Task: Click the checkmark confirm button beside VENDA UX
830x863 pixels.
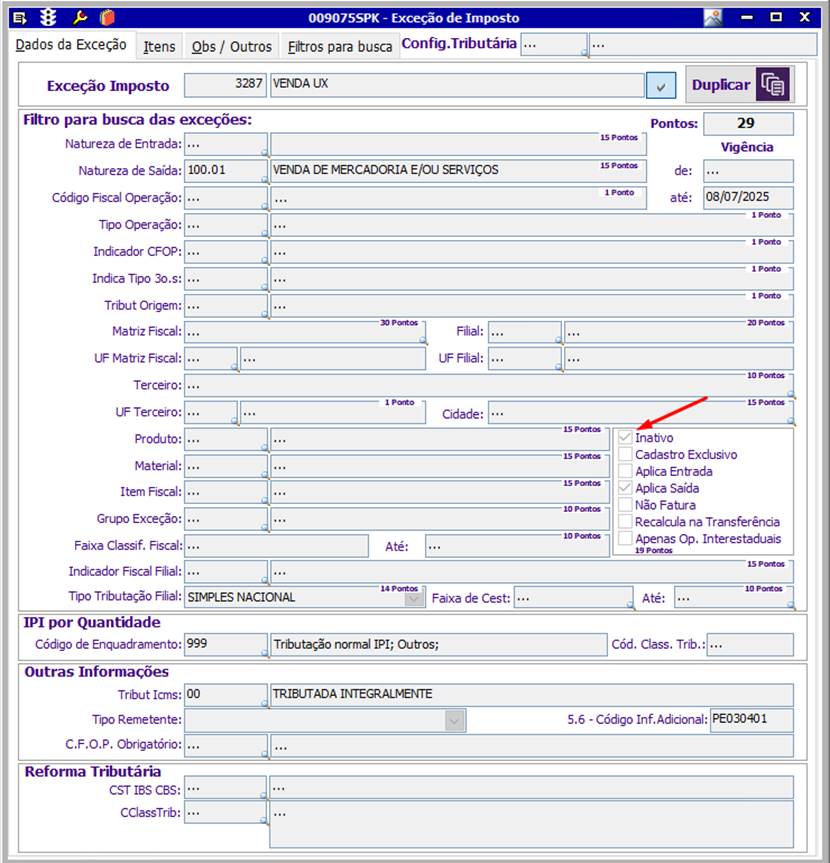Action: click(x=660, y=86)
